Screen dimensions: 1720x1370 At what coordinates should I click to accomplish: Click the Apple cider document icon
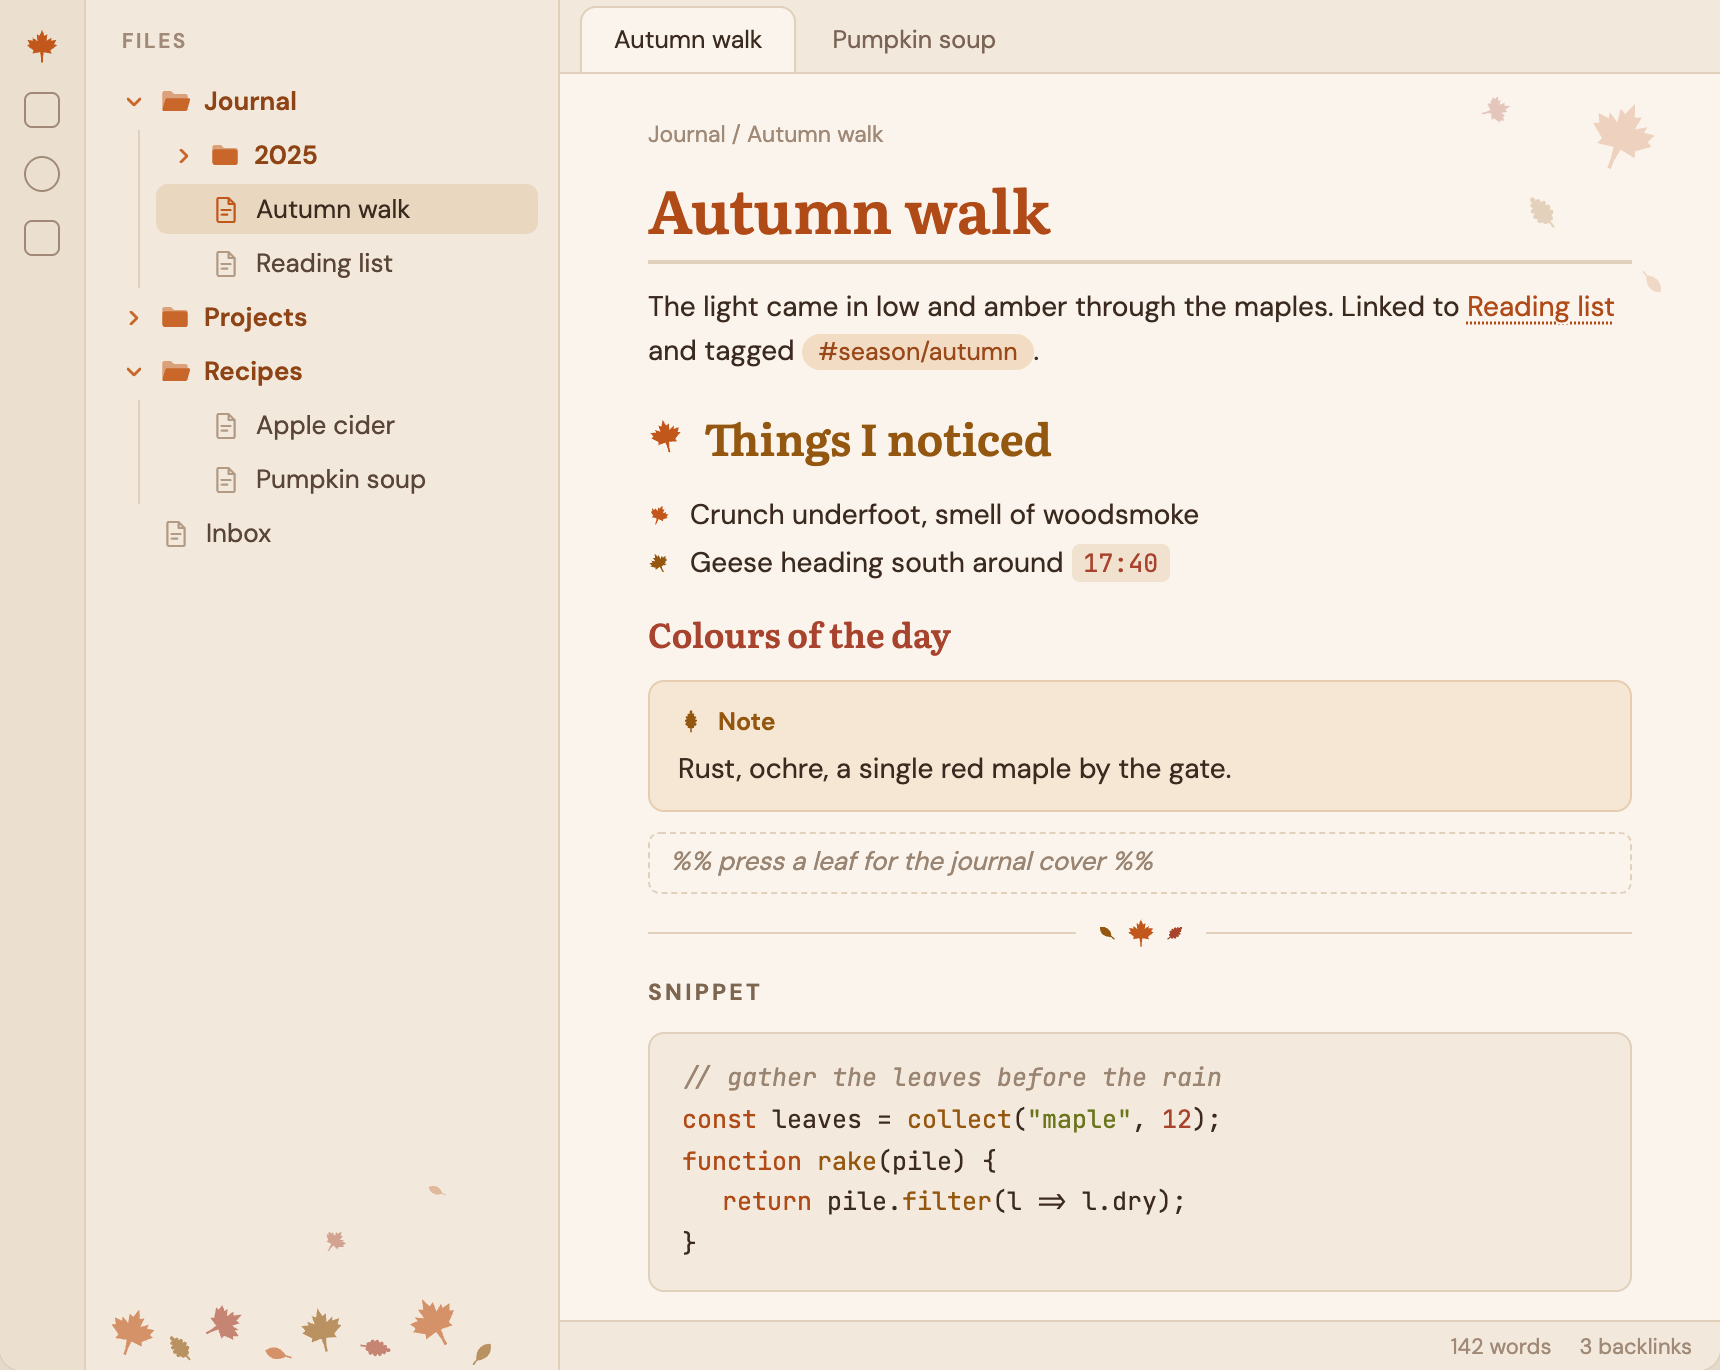point(226,426)
